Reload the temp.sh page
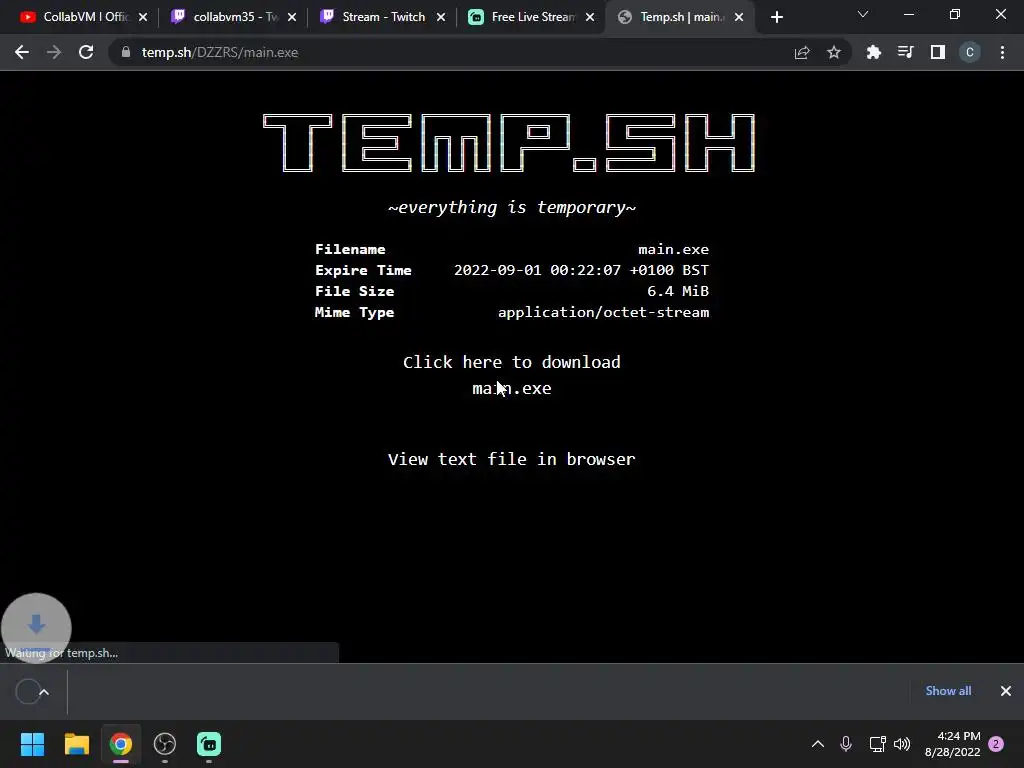The width and height of the screenshot is (1024, 768). (86, 52)
